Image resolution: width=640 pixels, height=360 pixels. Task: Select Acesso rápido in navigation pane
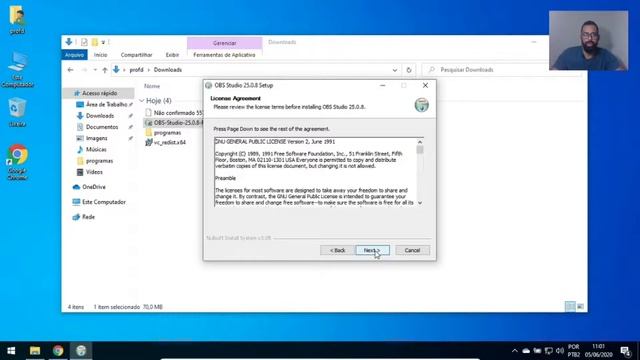tap(98, 93)
